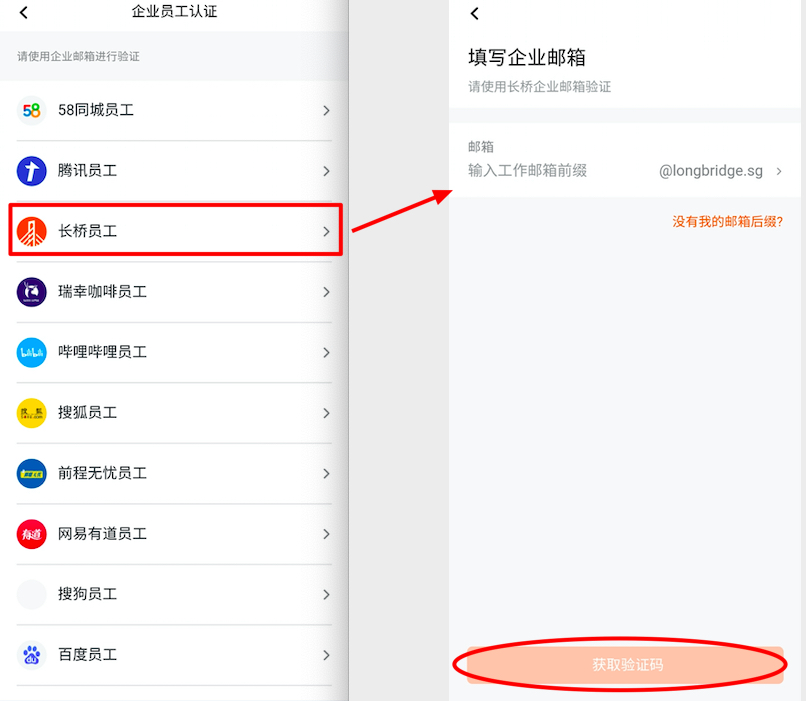Open the 搜狗员工 row chevron
806x701 pixels.
pyautogui.click(x=326, y=595)
